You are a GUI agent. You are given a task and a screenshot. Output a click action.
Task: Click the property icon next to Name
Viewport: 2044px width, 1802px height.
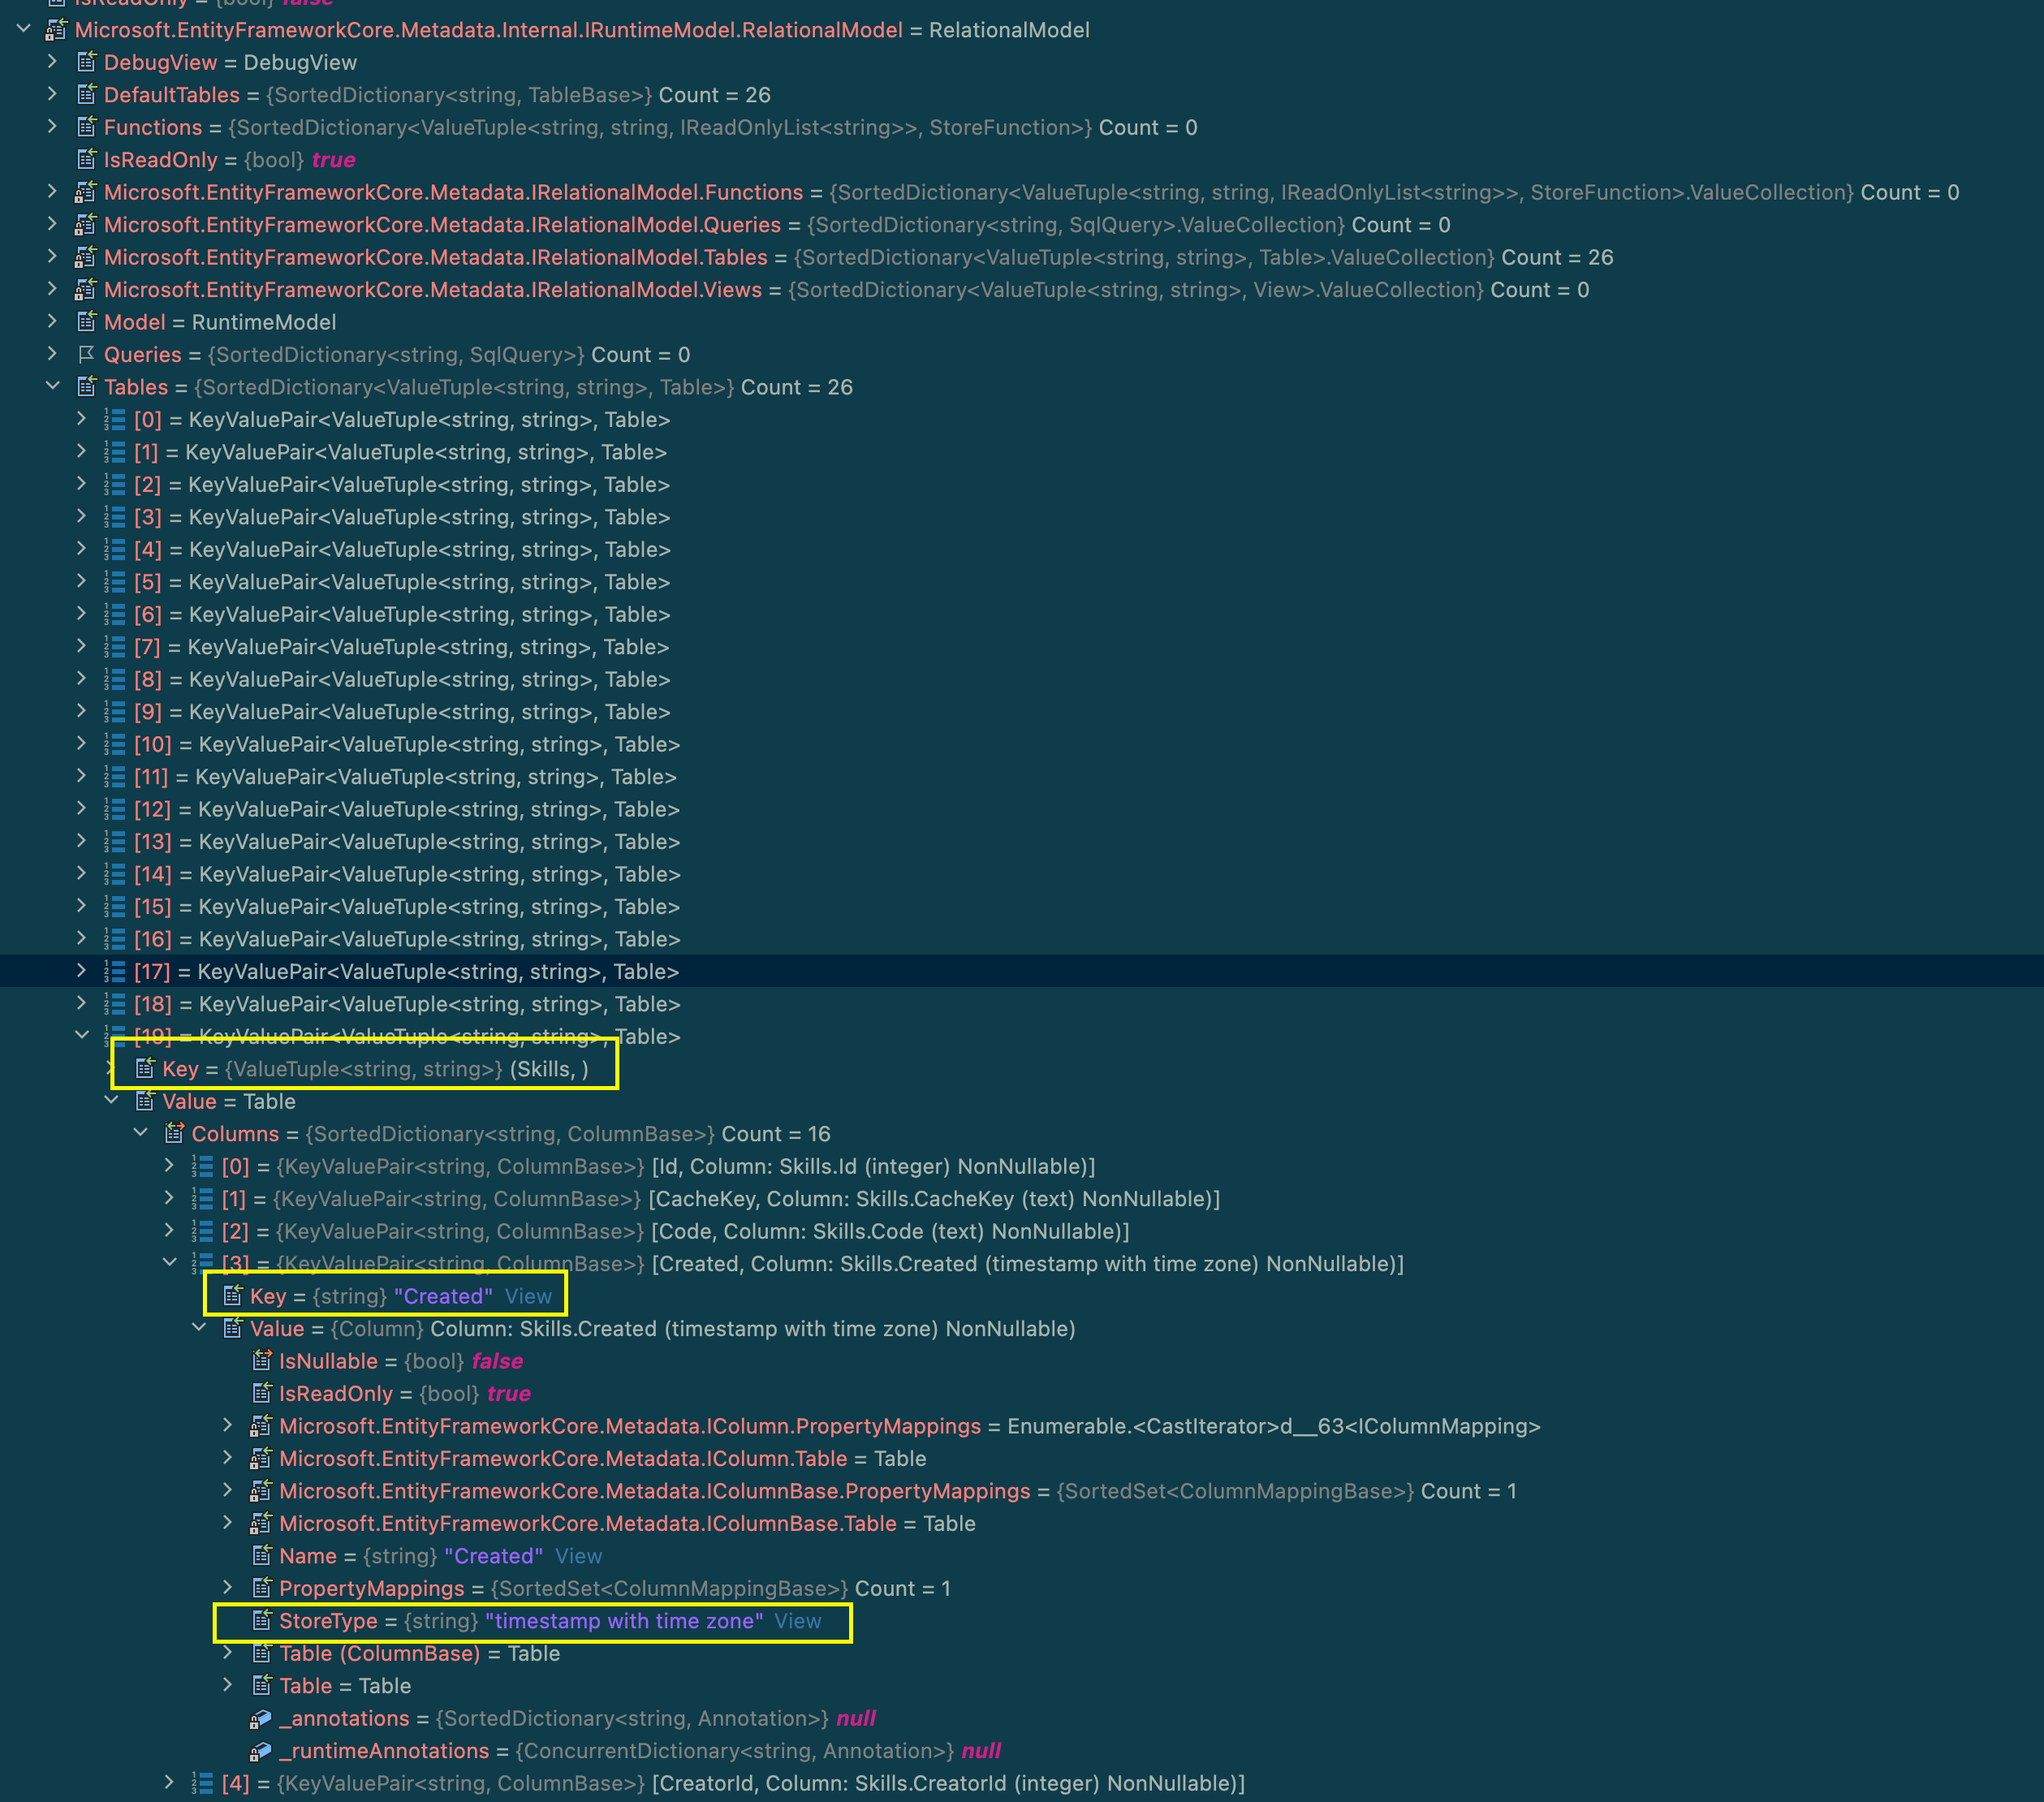coord(264,1556)
